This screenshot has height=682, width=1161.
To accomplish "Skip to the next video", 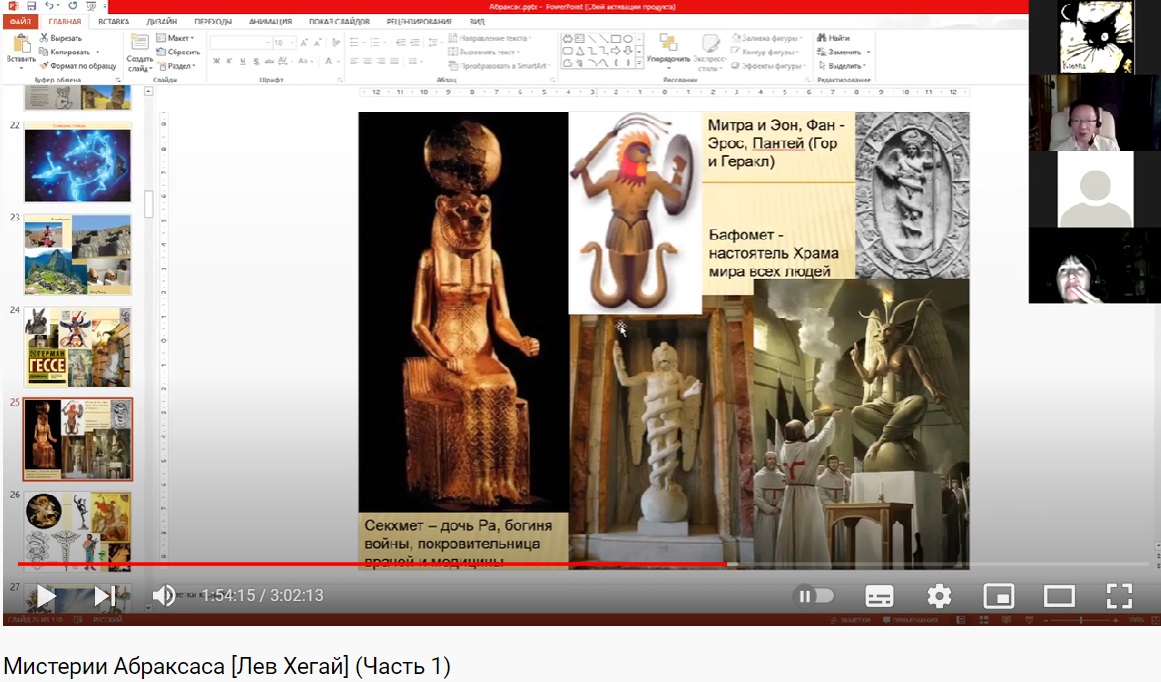I will tap(104, 595).
